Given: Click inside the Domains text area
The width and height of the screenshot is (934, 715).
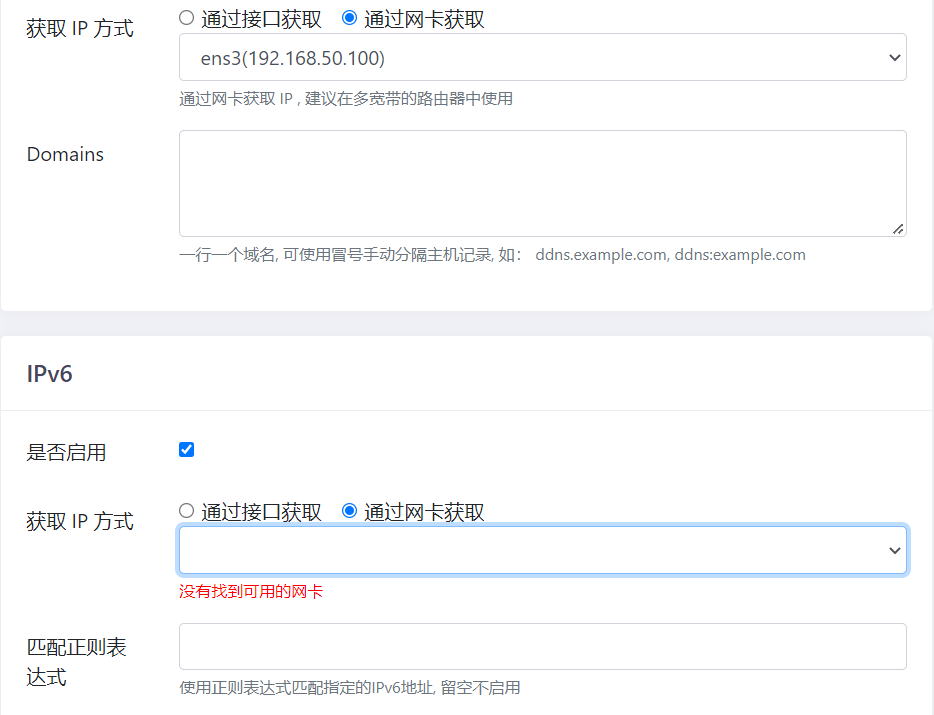Looking at the screenshot, I should (x=540, y=183).
